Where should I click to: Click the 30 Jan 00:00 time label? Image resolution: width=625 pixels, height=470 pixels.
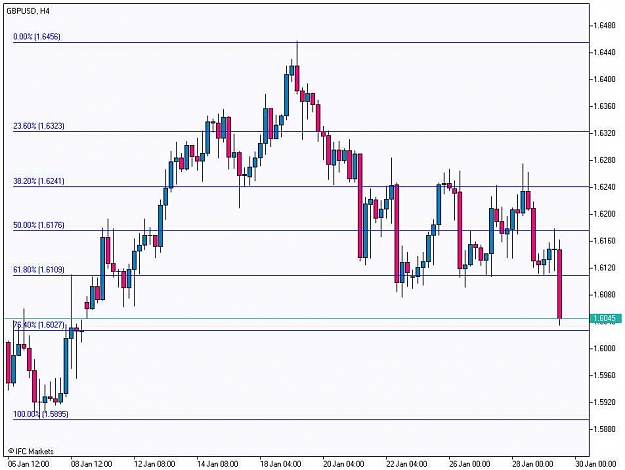coord(595,464)
